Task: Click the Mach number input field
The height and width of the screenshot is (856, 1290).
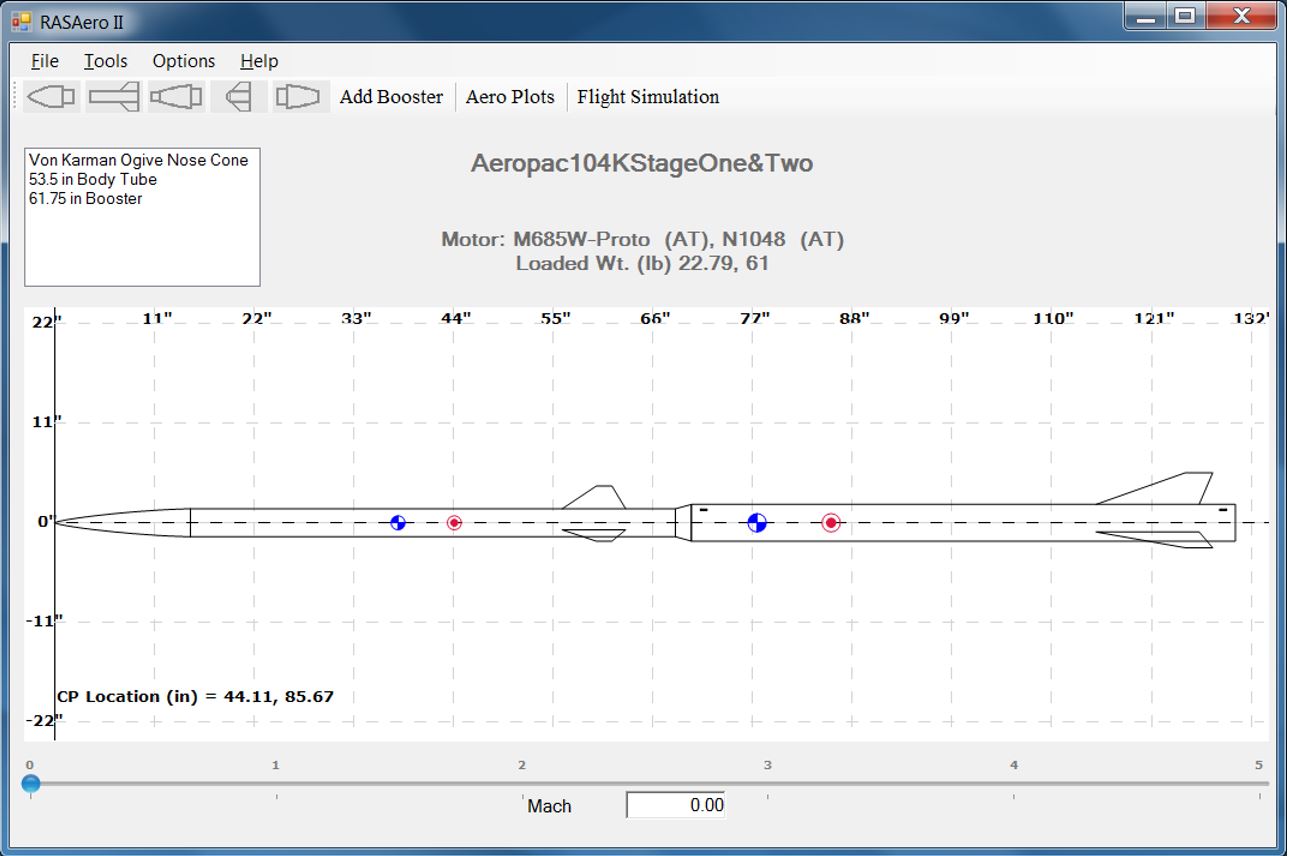Action: [x=676, y=805]
